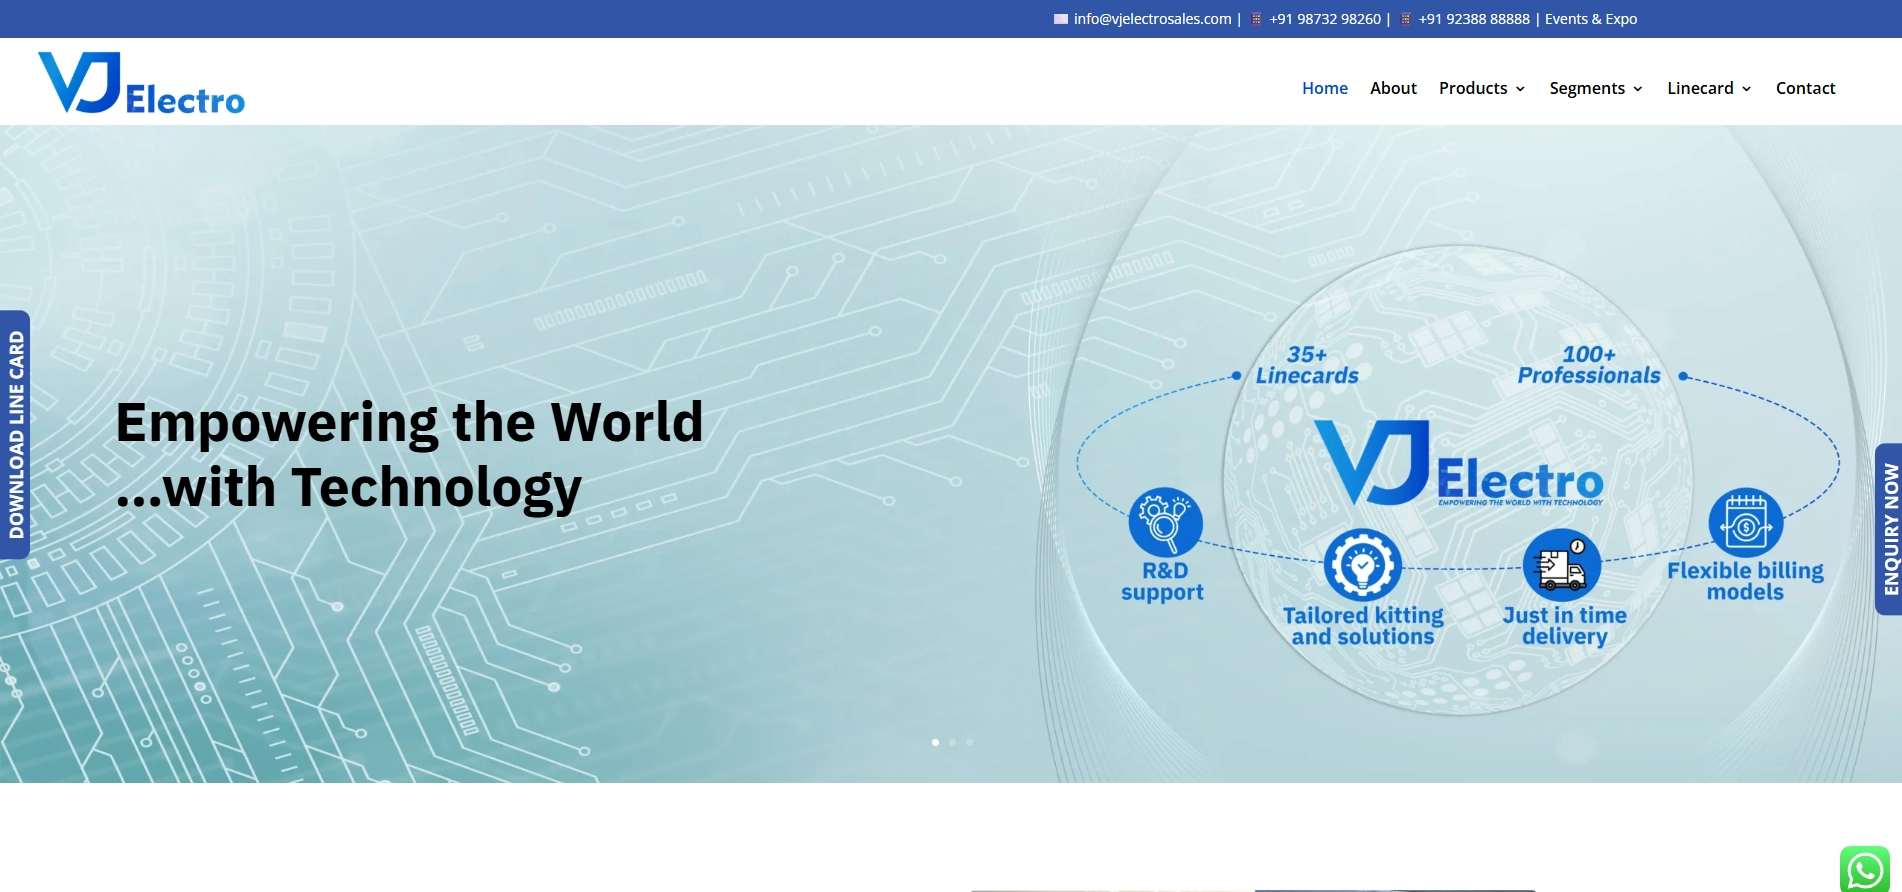Viewport: 1902px width, 892px height.
Task: Click the envelope icon beside email address
Action: pos(1061,19)
